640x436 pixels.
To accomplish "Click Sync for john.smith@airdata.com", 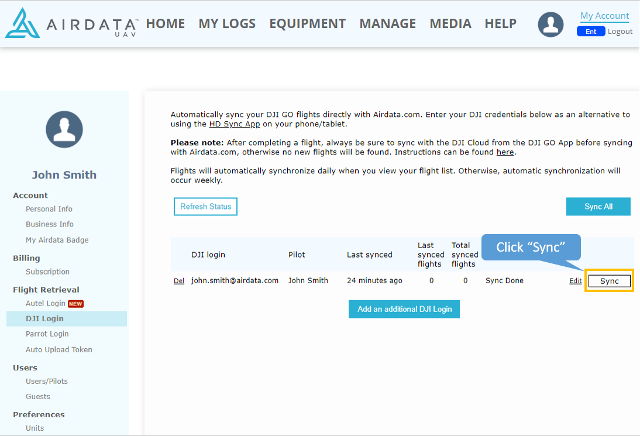I will click(x=609, y=281).
